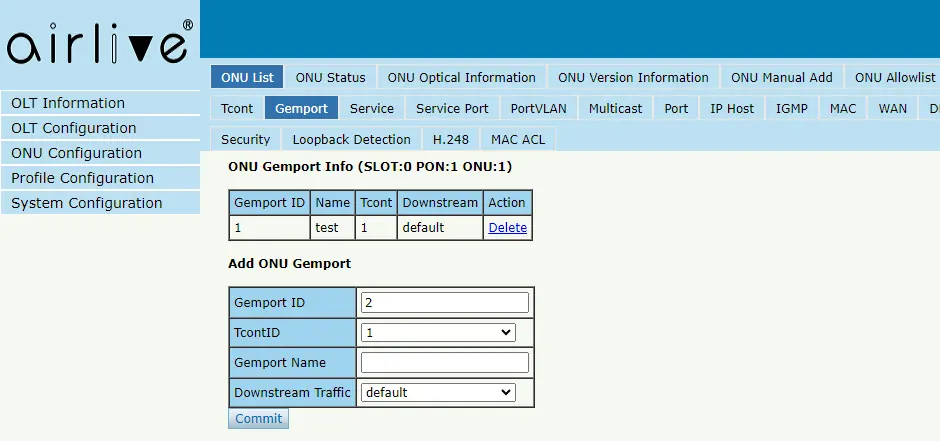
Task: Open the Service Port sub-tab
Action: [x=452, y=108]
